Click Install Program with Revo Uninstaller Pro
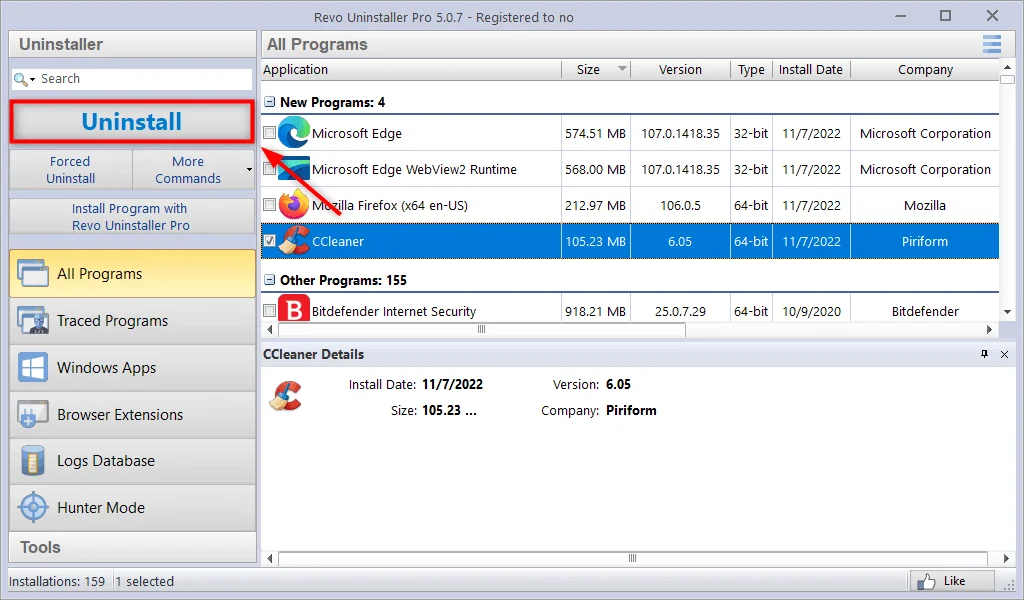Screen dimensions: 1024x600 tap(132, 217)
